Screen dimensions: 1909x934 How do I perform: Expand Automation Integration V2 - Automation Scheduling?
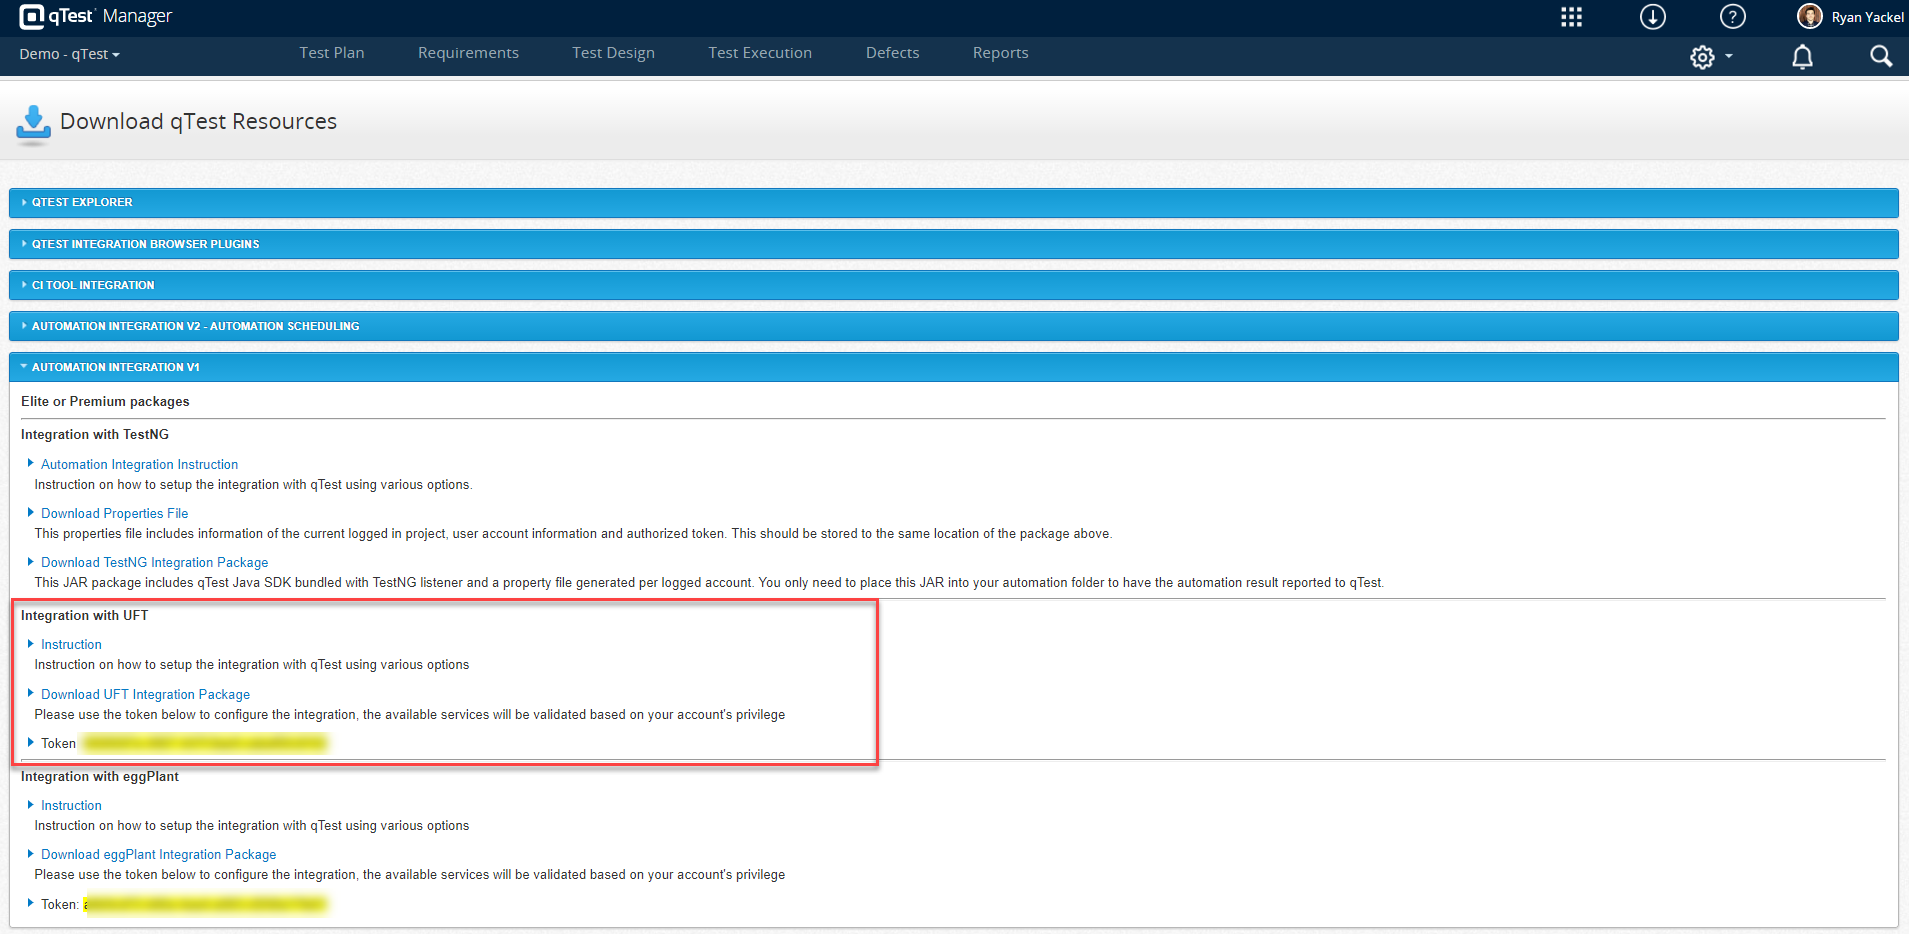click(x=195, y=326)
